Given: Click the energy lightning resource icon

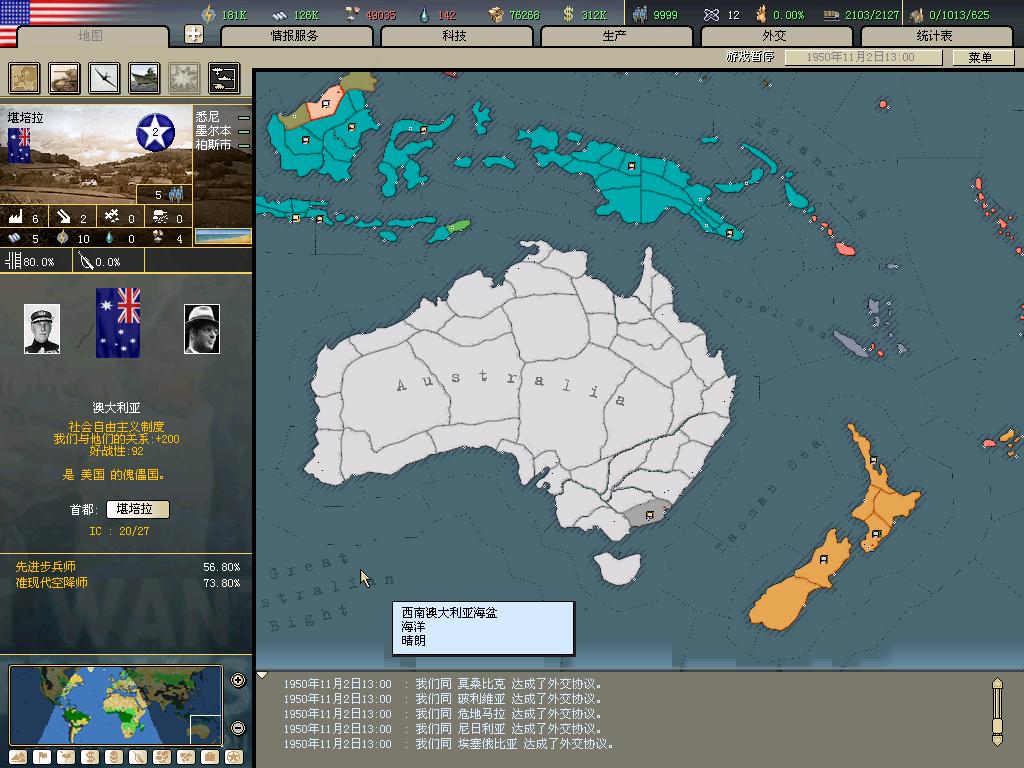Looking at the screenshot, I should (208, 14).
